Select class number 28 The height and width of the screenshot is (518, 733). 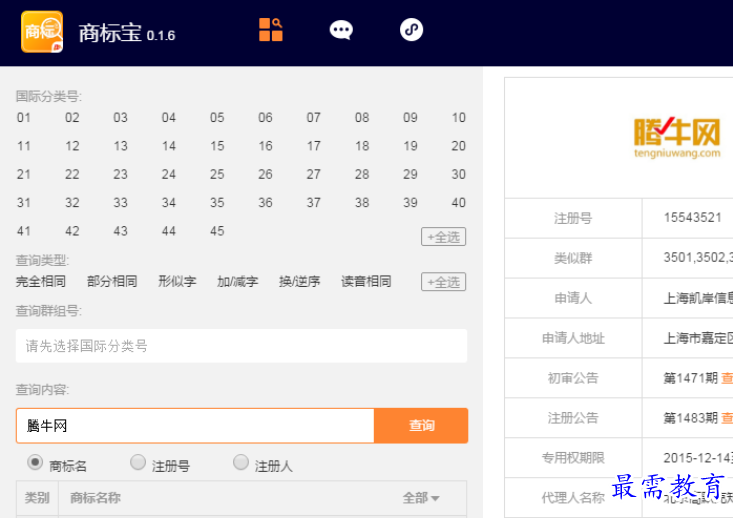point(362,174)
